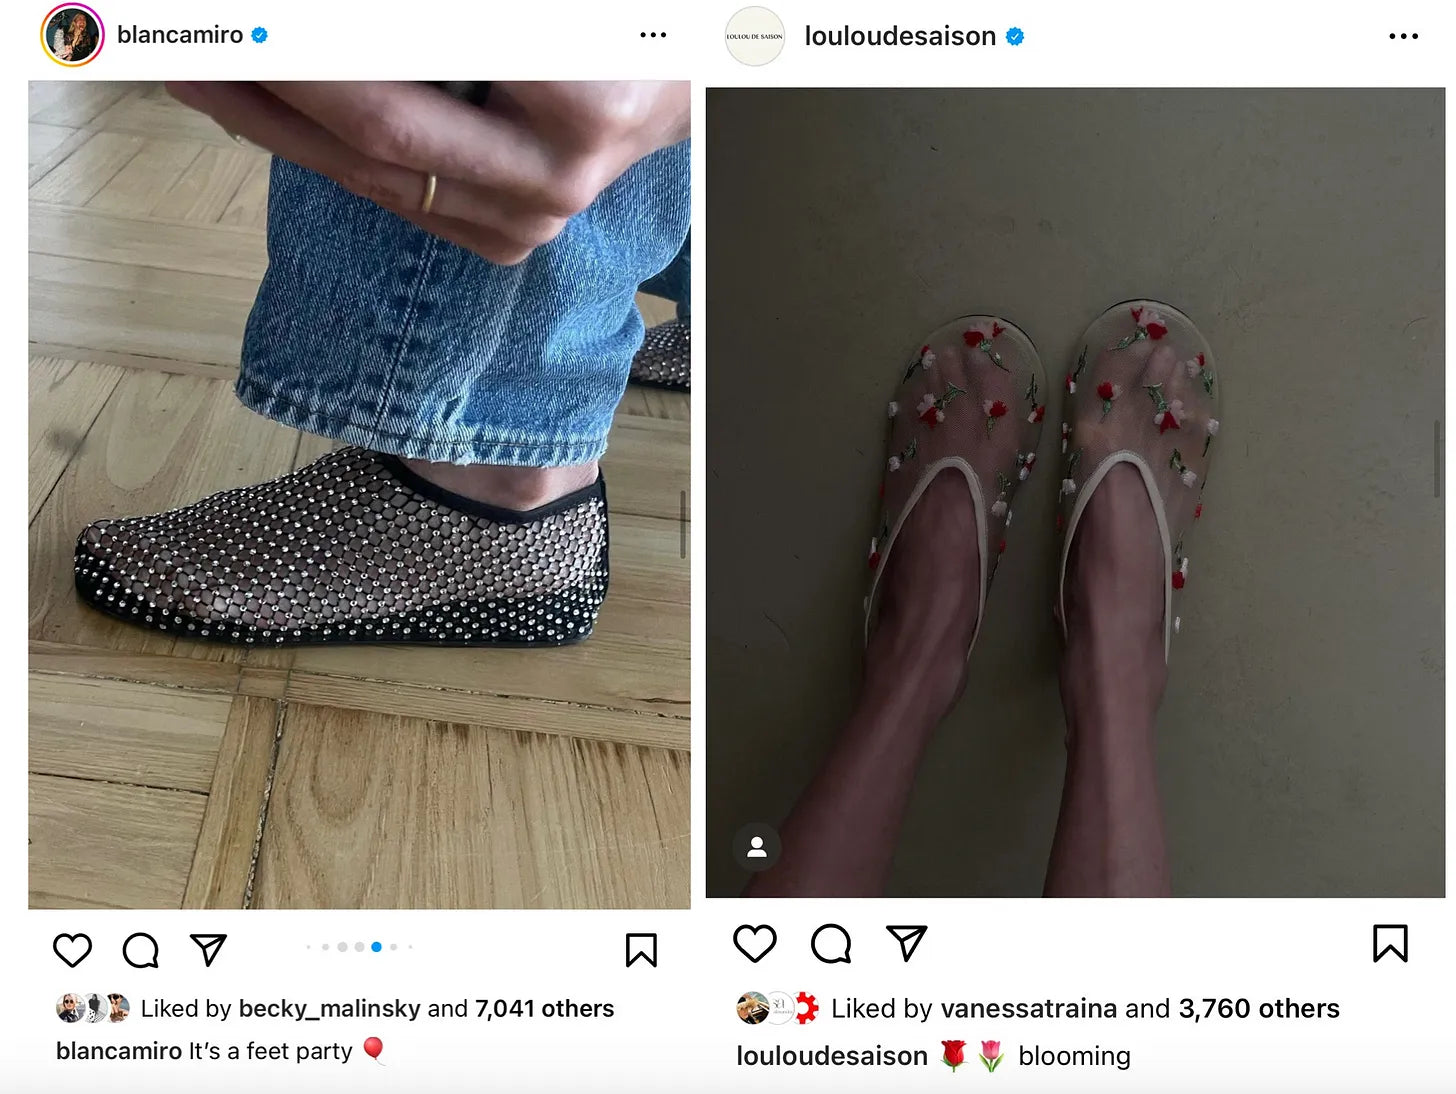Viewport: 1456px width, 1094px height.
Task: Open vanessatraina profile from likes
Action: click(x=1029, y=1008)
